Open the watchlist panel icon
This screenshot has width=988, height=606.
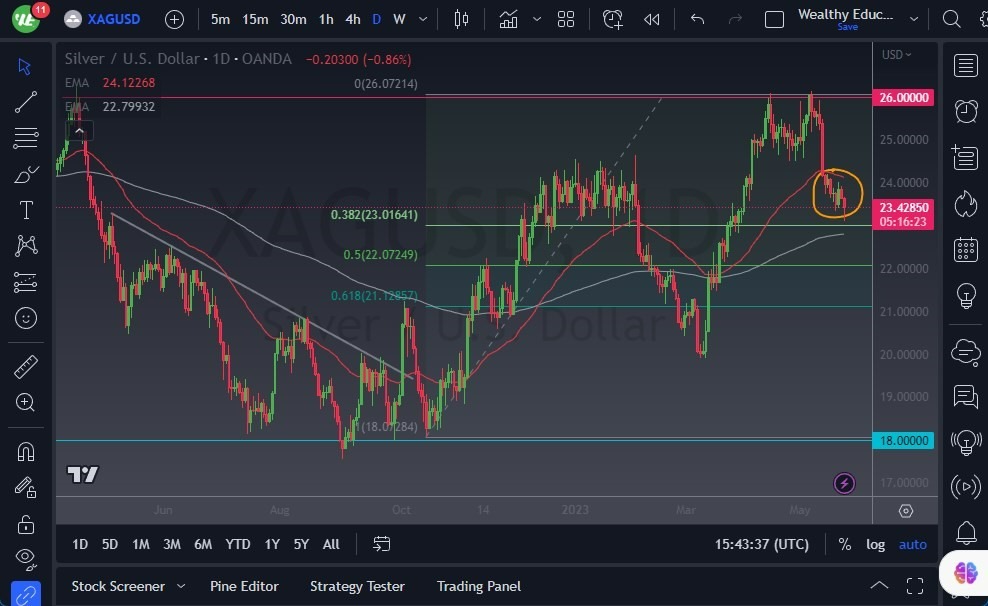coord(965,66)
